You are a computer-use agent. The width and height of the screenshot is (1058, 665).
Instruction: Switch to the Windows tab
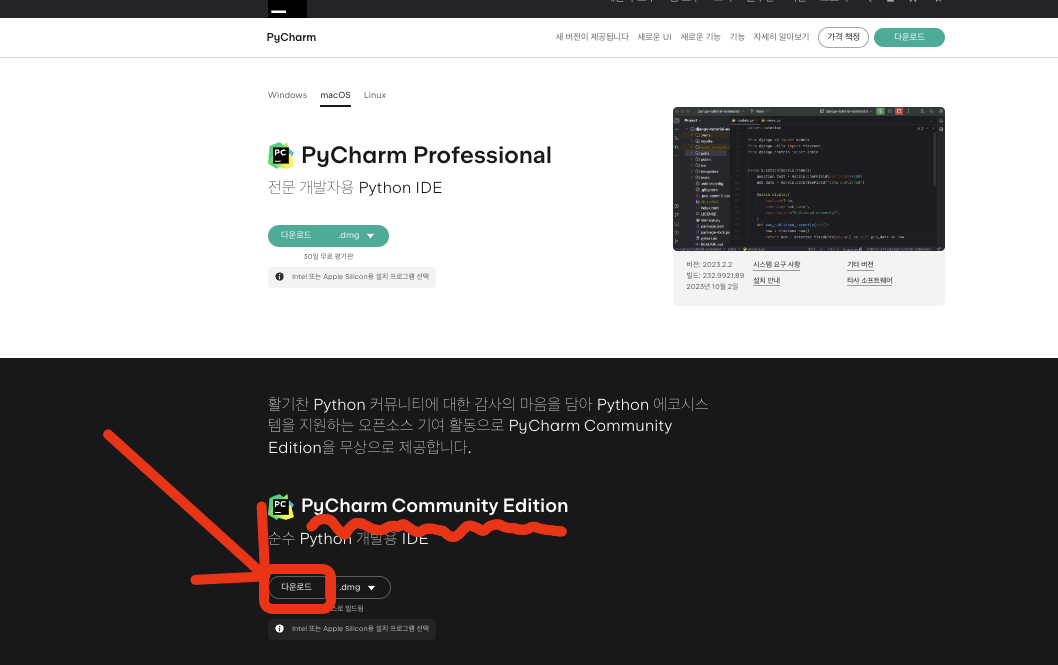click(287, 95)
